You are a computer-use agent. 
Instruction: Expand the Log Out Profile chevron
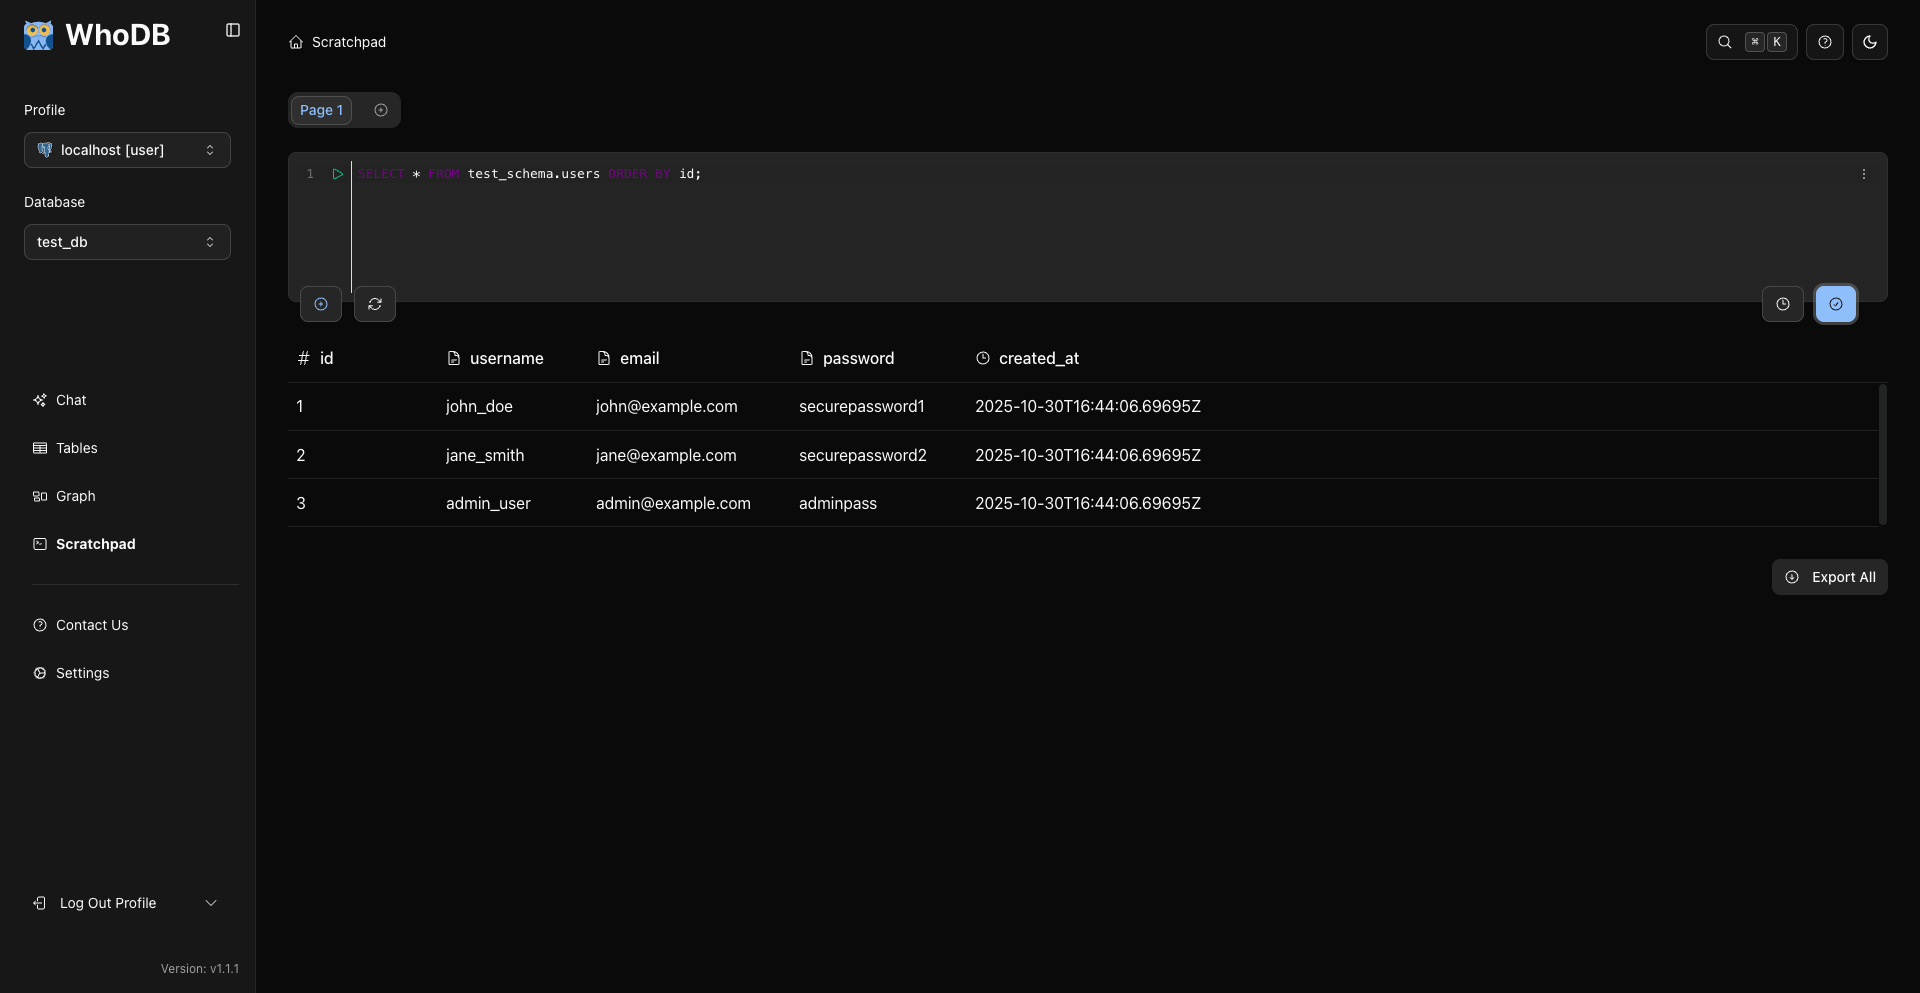[211, 902]
